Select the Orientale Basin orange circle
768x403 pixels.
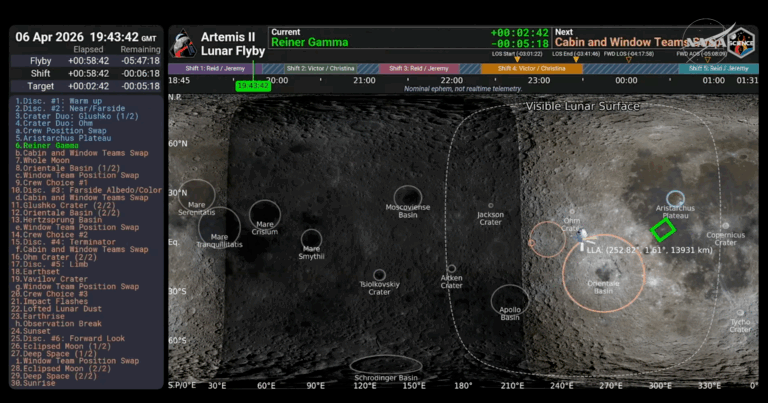click(602, 270)
